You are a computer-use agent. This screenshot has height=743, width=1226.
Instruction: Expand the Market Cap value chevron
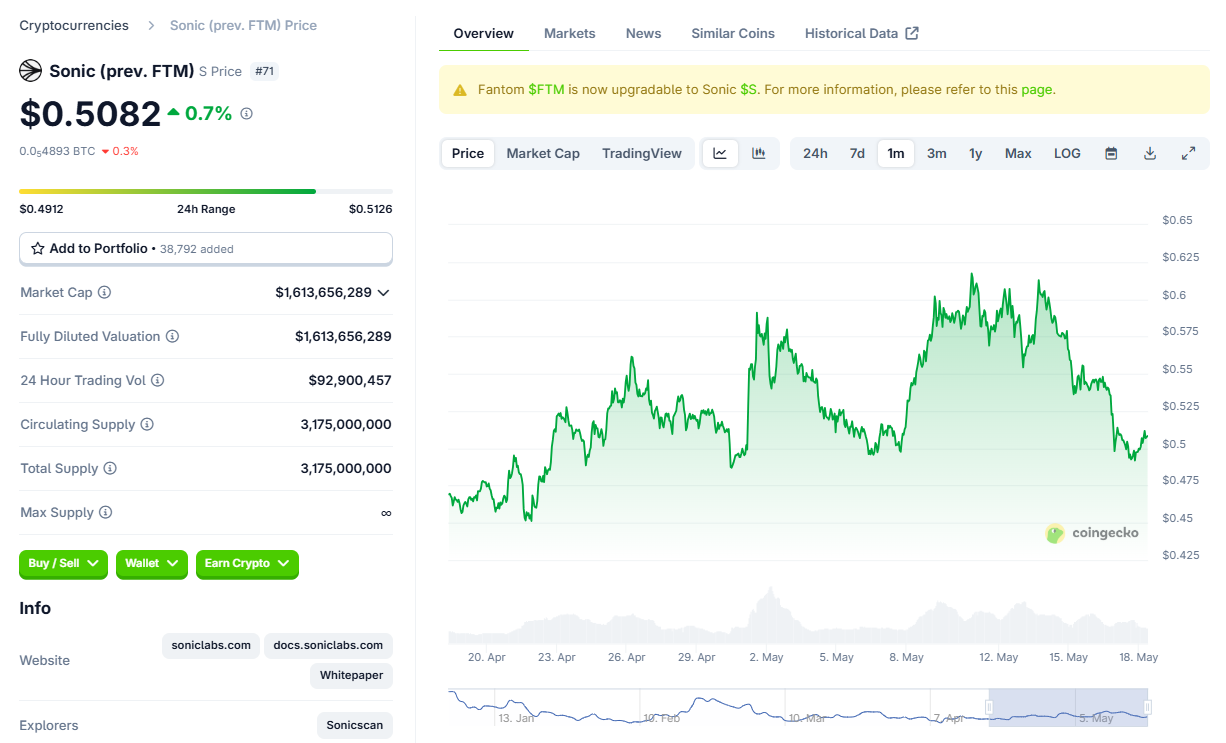(384, 293)
